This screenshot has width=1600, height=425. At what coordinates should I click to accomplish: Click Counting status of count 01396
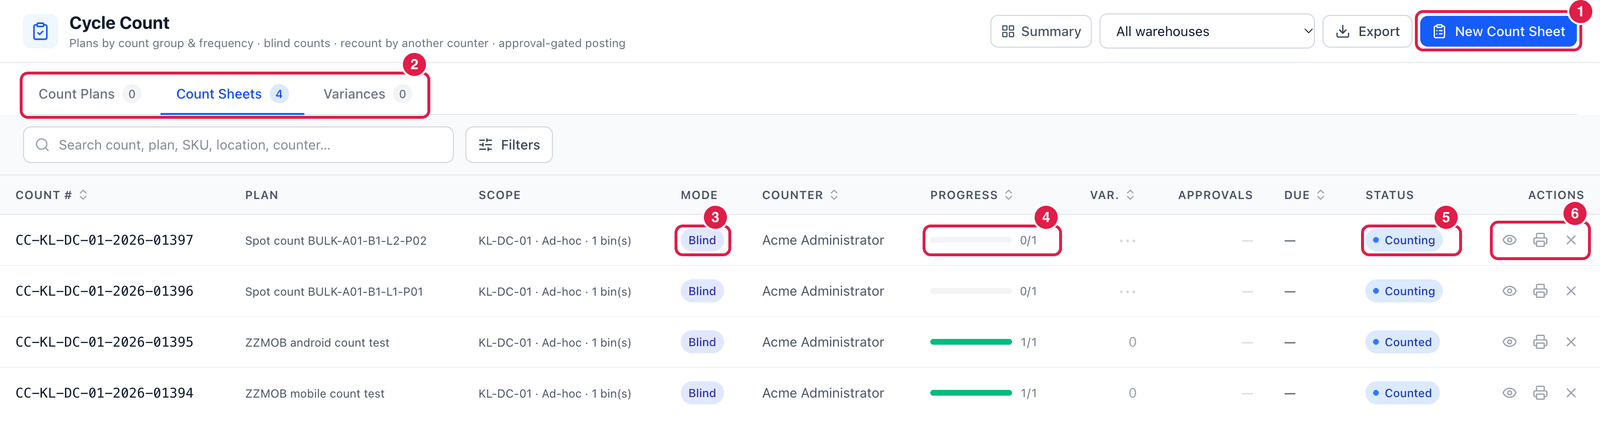click(1404, 291)
